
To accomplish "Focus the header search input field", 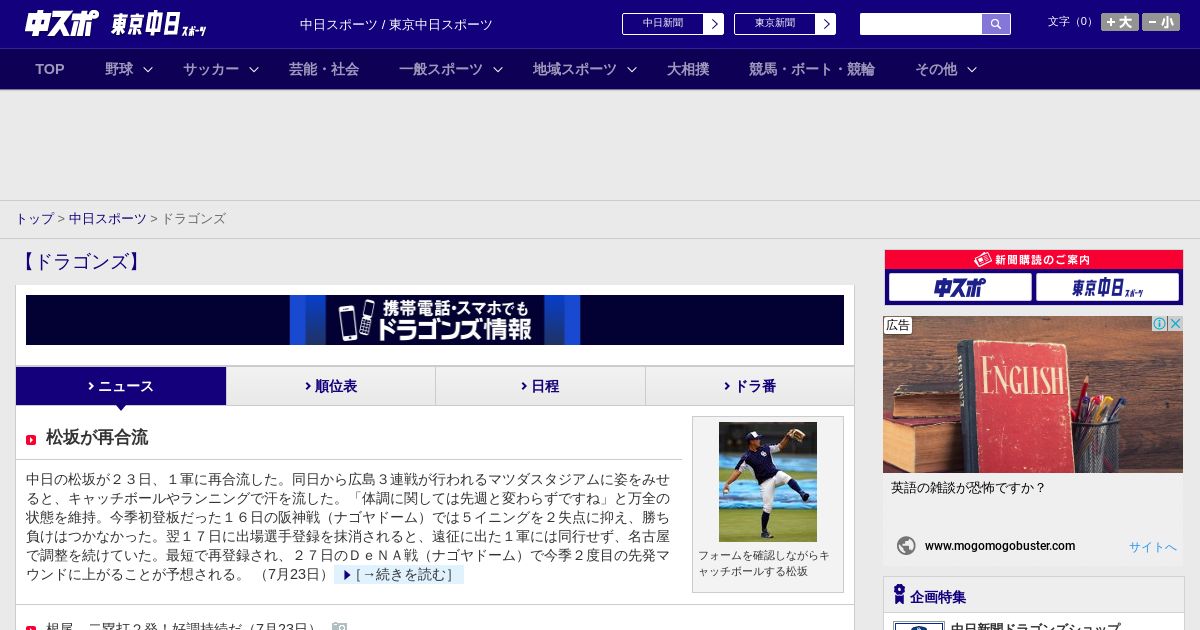I will coord(921,24).
